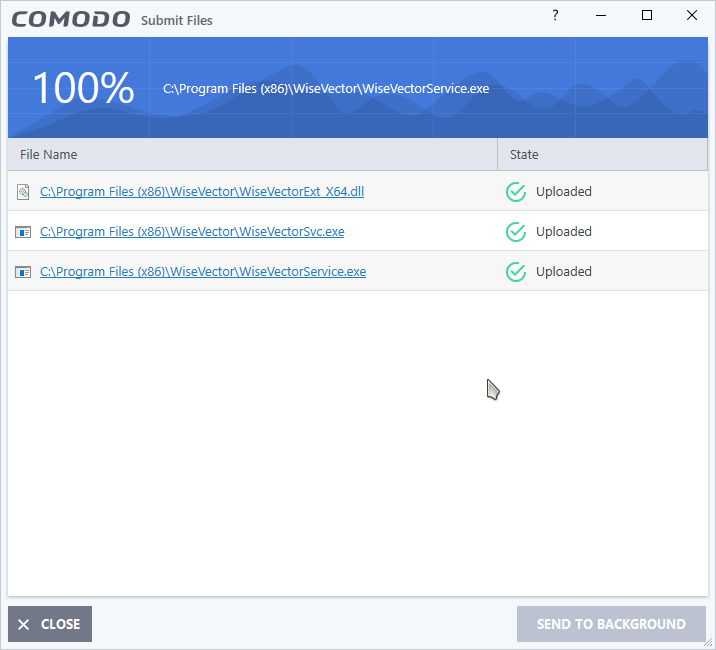Click Uploaded status of WiseVectorSvc.exe row
The image size is (716, 650).
[x=563, y=232]
